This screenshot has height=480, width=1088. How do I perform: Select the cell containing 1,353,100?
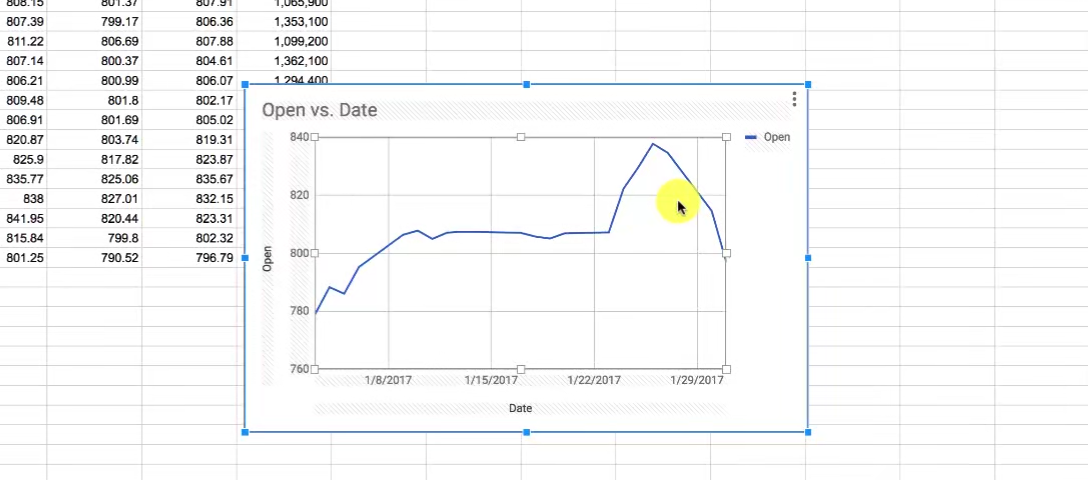[x=300, y=21]
